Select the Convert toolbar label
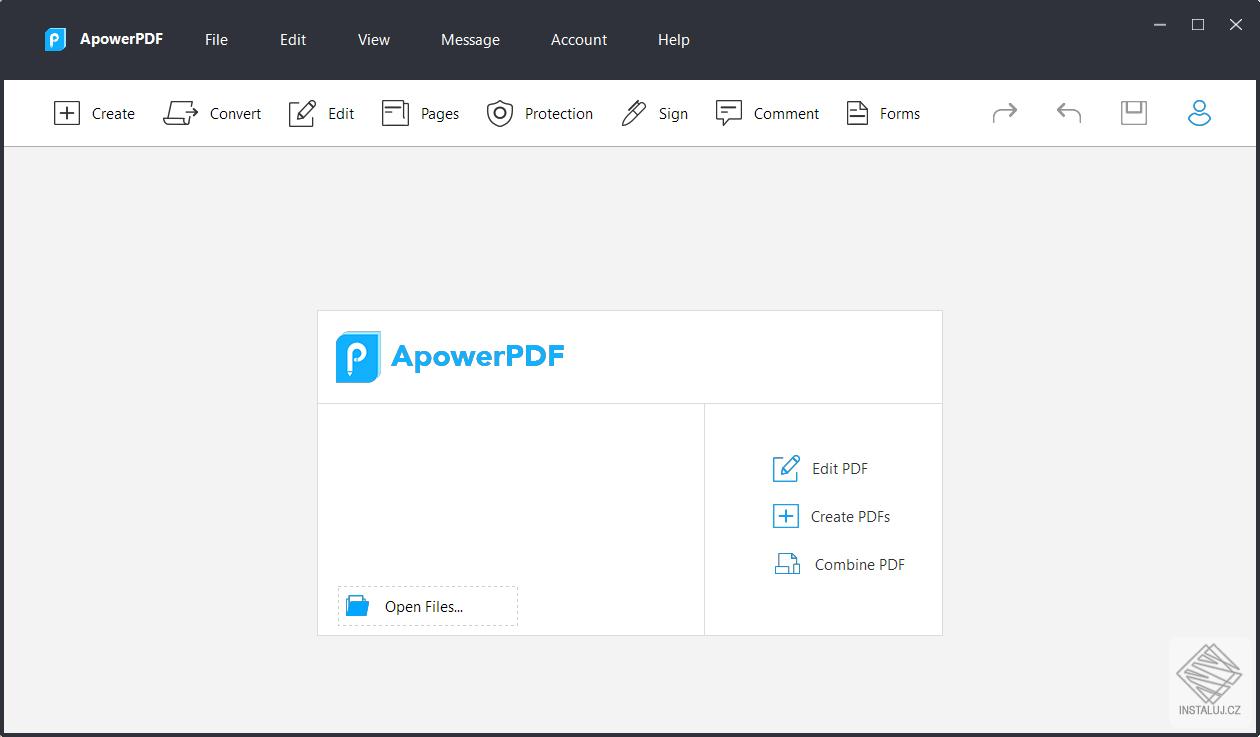This screenshot has height=737, width=1260. [x=235, y=114]
